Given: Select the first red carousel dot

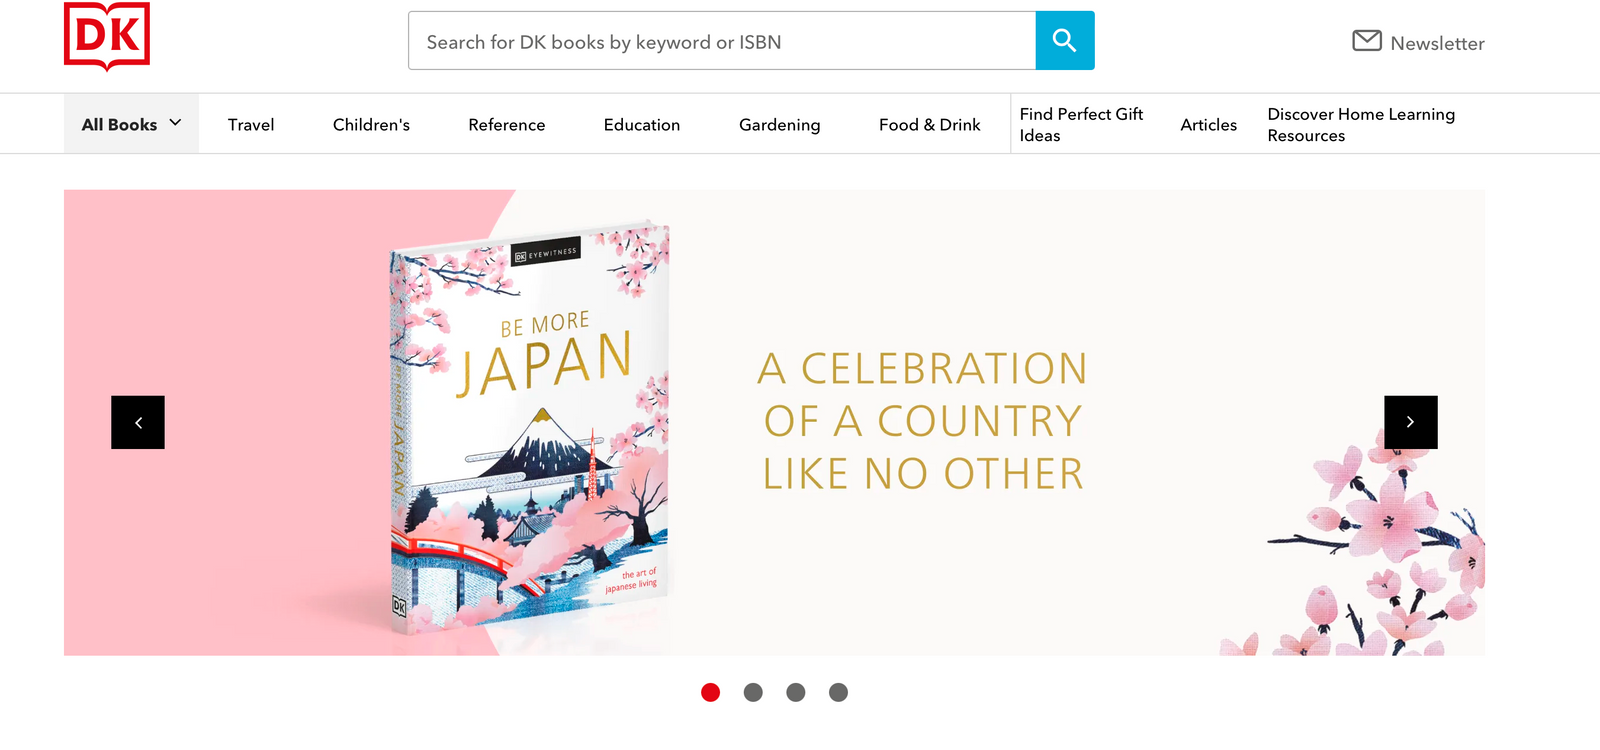Looking at the screenshot, I should [x=710, y=692].
